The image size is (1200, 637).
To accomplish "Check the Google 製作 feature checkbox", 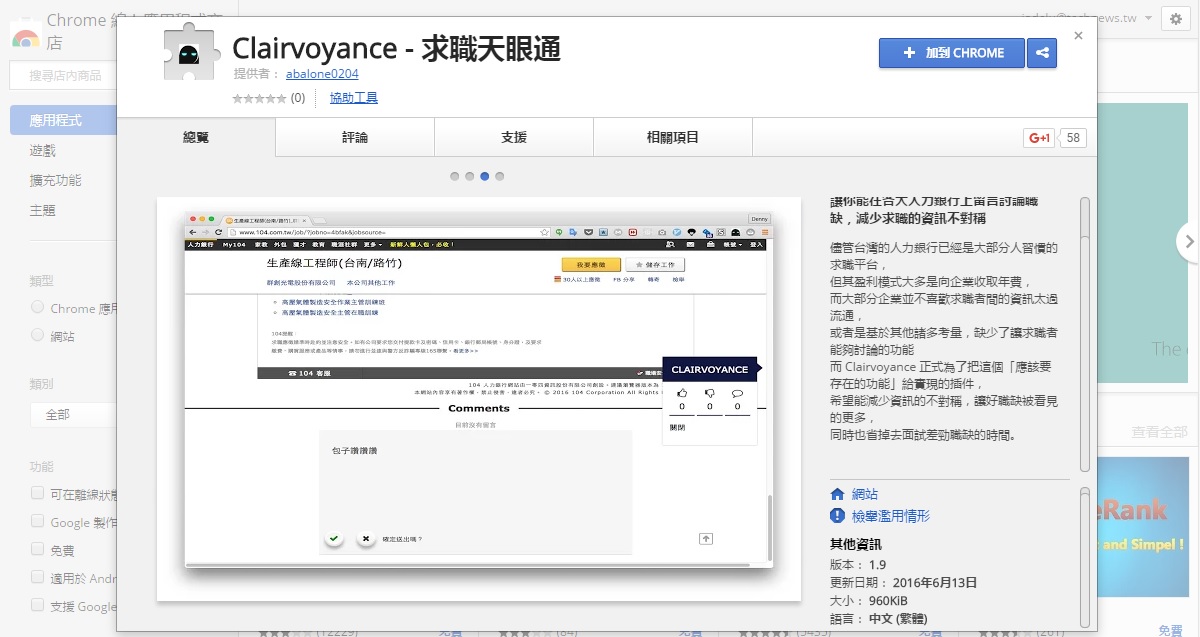I will coord(38,521).
